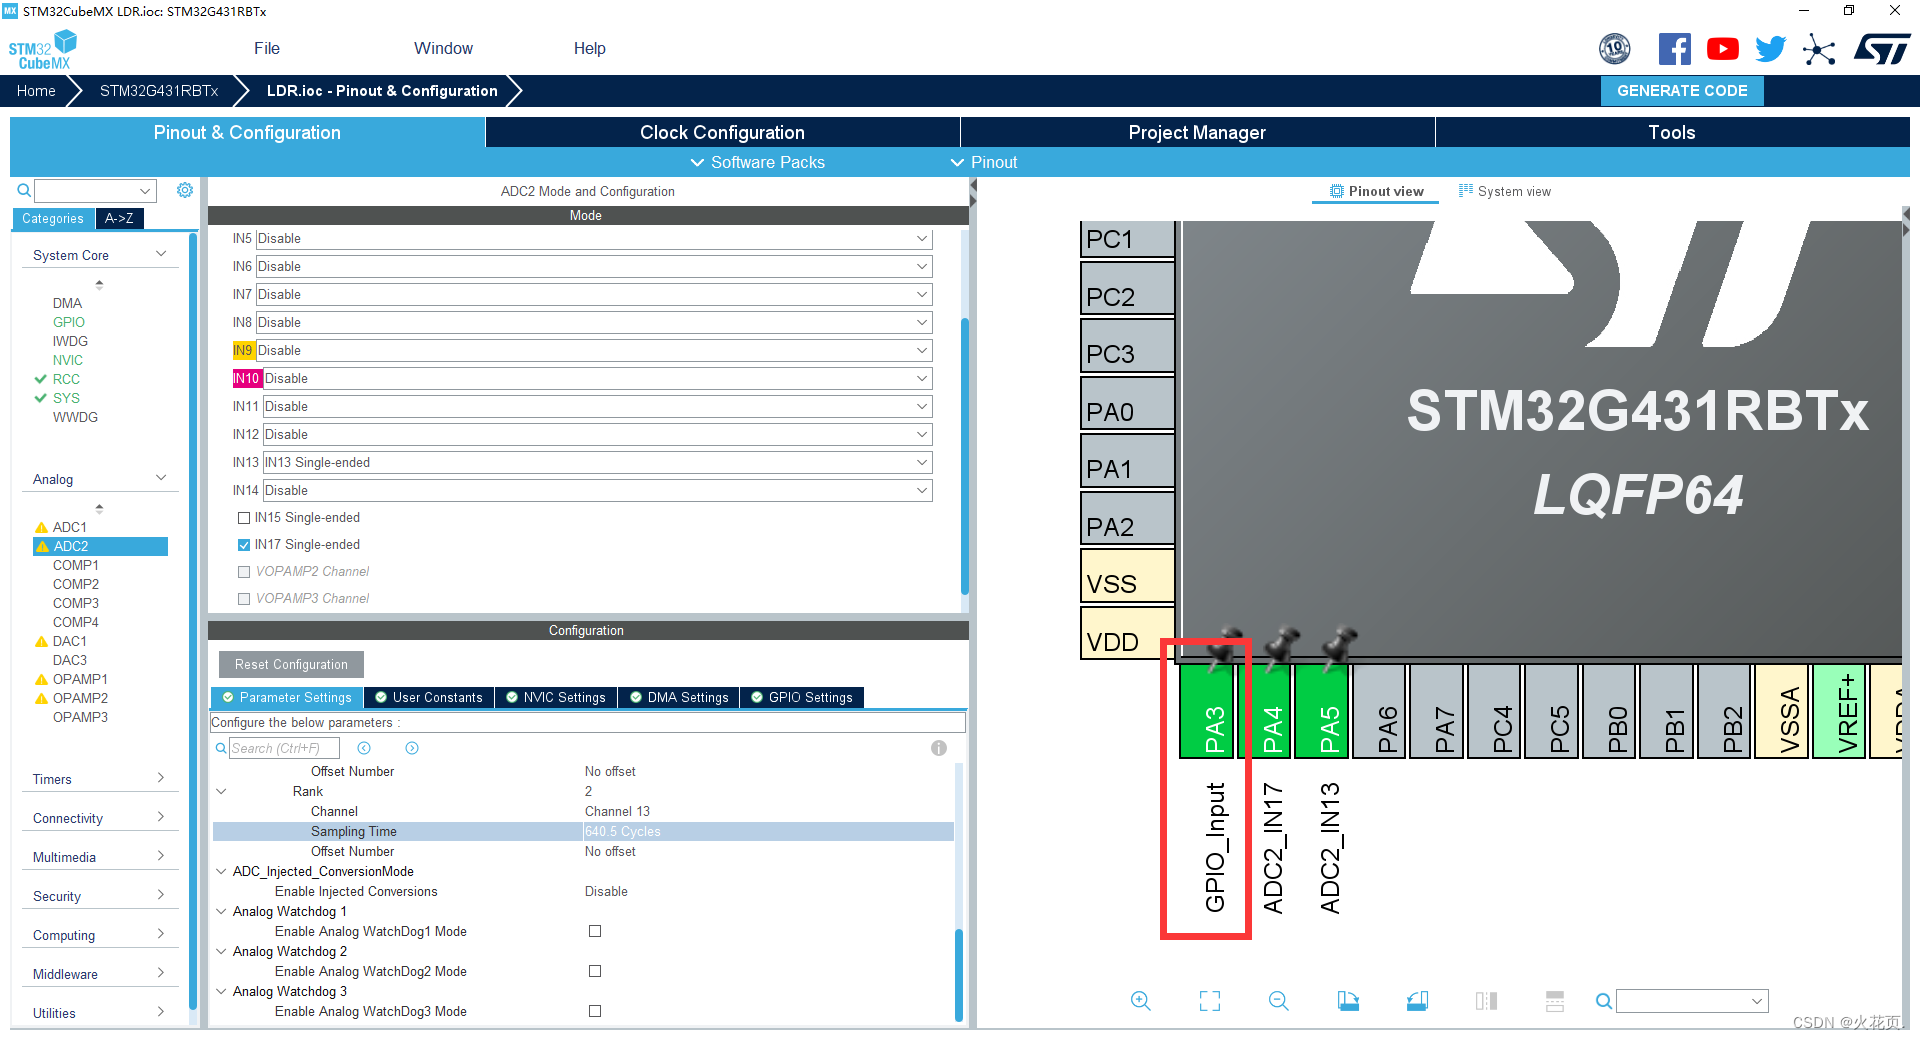Click the parameter info icon
The image size is (1920, 1040).
[938, 748]
